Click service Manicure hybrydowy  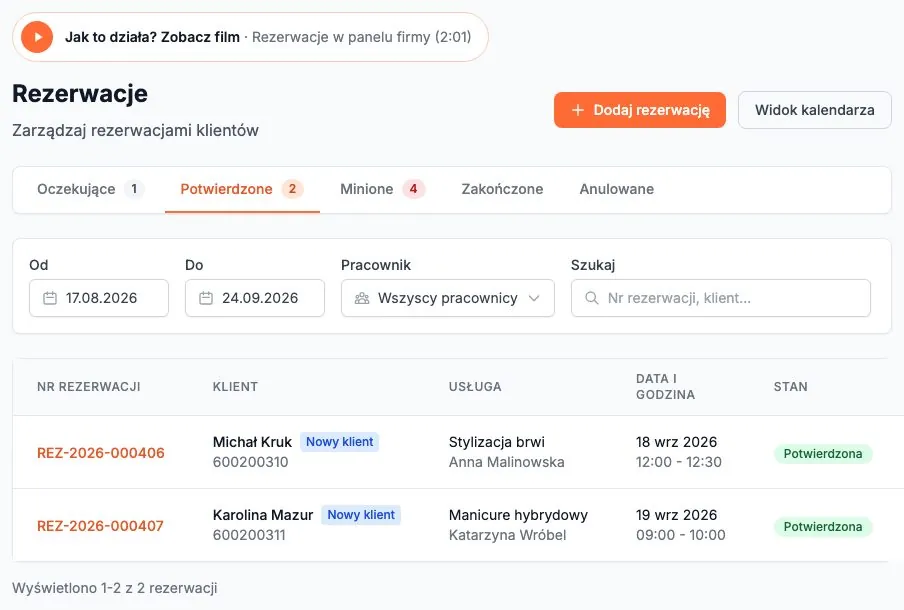[x=518, y=515]
